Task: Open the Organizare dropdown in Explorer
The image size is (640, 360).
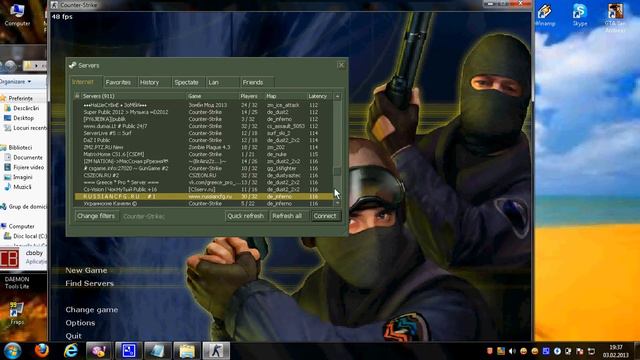Action: pyautogui.click(x=16, y=82)
